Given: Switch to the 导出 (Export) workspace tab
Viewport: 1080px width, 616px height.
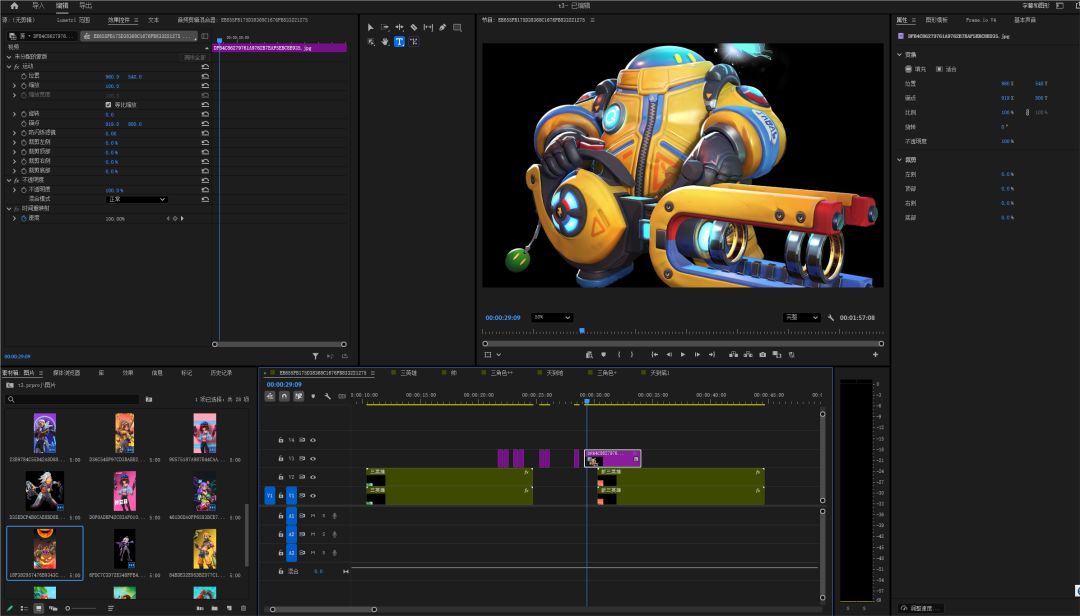Looking at the screenshot, I should [x=86, y=6].
